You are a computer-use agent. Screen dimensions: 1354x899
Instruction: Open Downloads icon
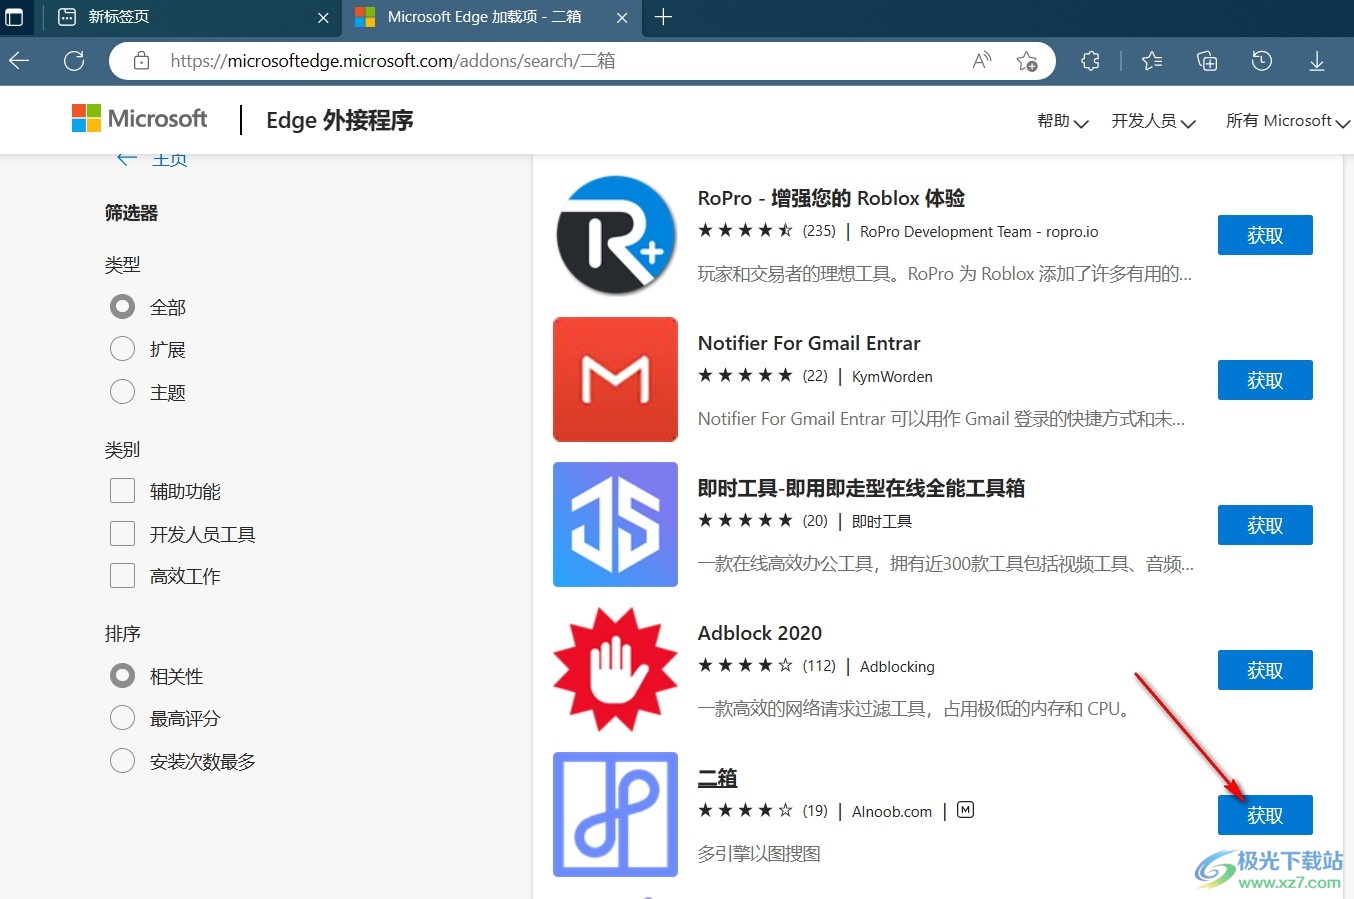pyautogui.click(x=1317, y=61)
